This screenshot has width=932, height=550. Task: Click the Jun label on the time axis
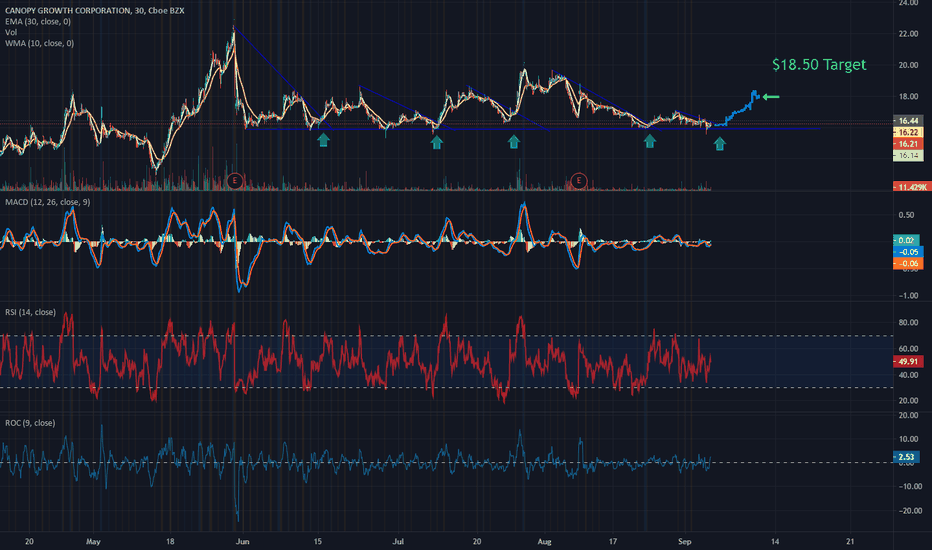242,542
